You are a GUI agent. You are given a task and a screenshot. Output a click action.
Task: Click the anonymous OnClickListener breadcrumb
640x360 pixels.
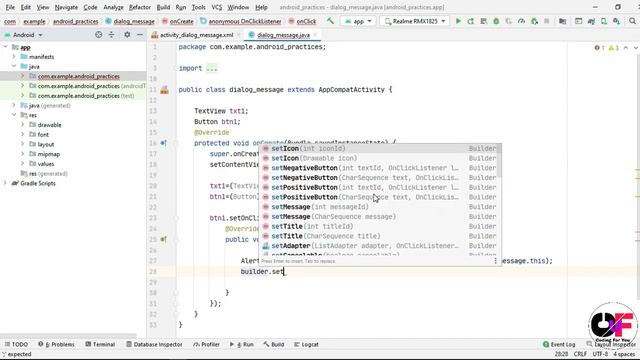click(241, 21)
